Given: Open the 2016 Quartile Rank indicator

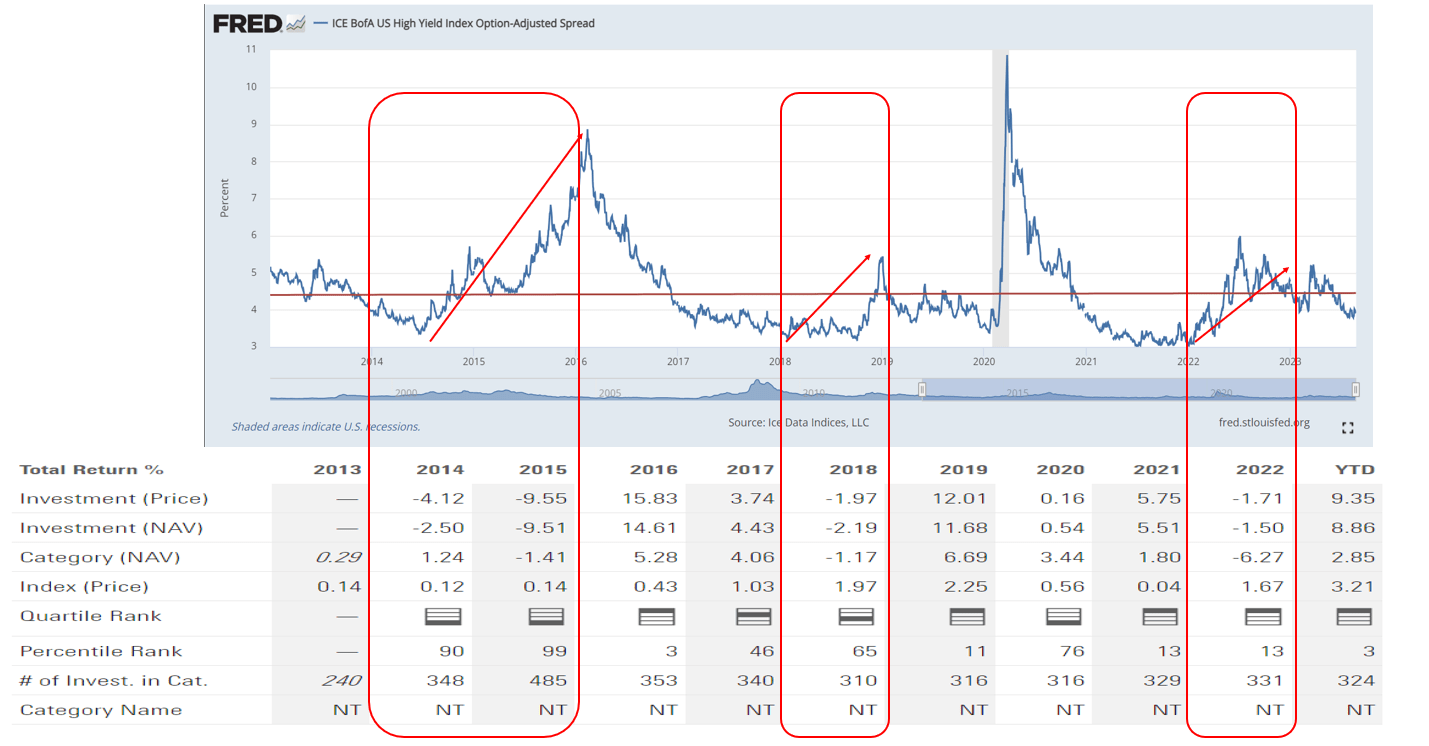Looking at the screenshot, I should (657, 617).
